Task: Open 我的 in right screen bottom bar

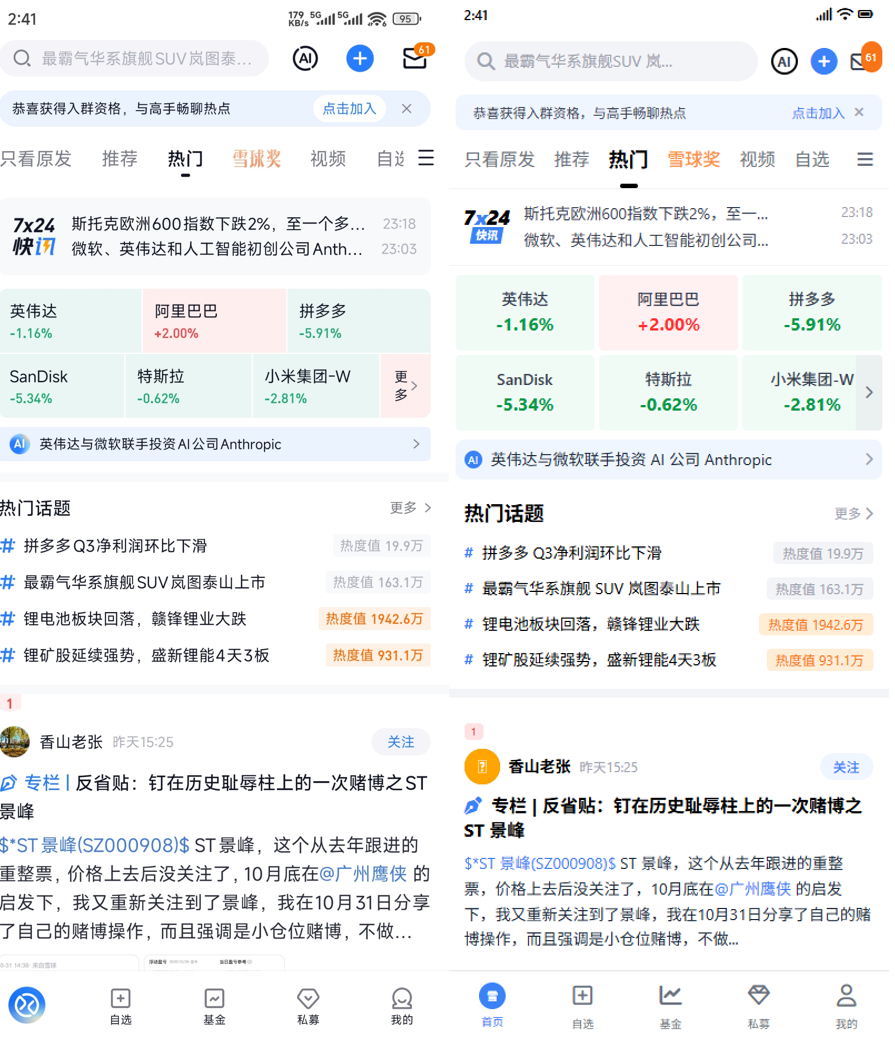Action: [x=846, y=1006]
